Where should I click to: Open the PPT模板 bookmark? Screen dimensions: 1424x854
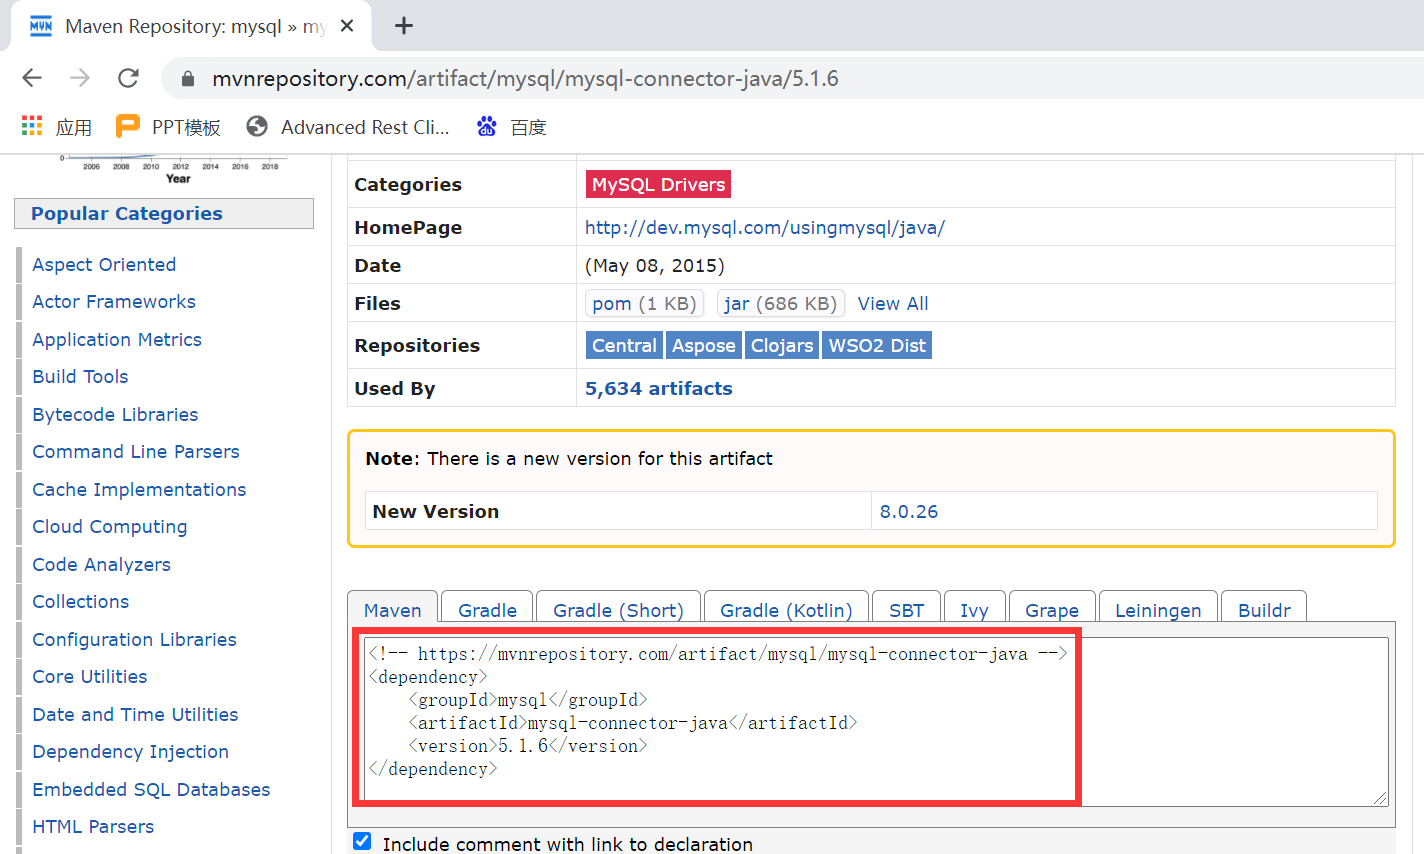(168, 127)
